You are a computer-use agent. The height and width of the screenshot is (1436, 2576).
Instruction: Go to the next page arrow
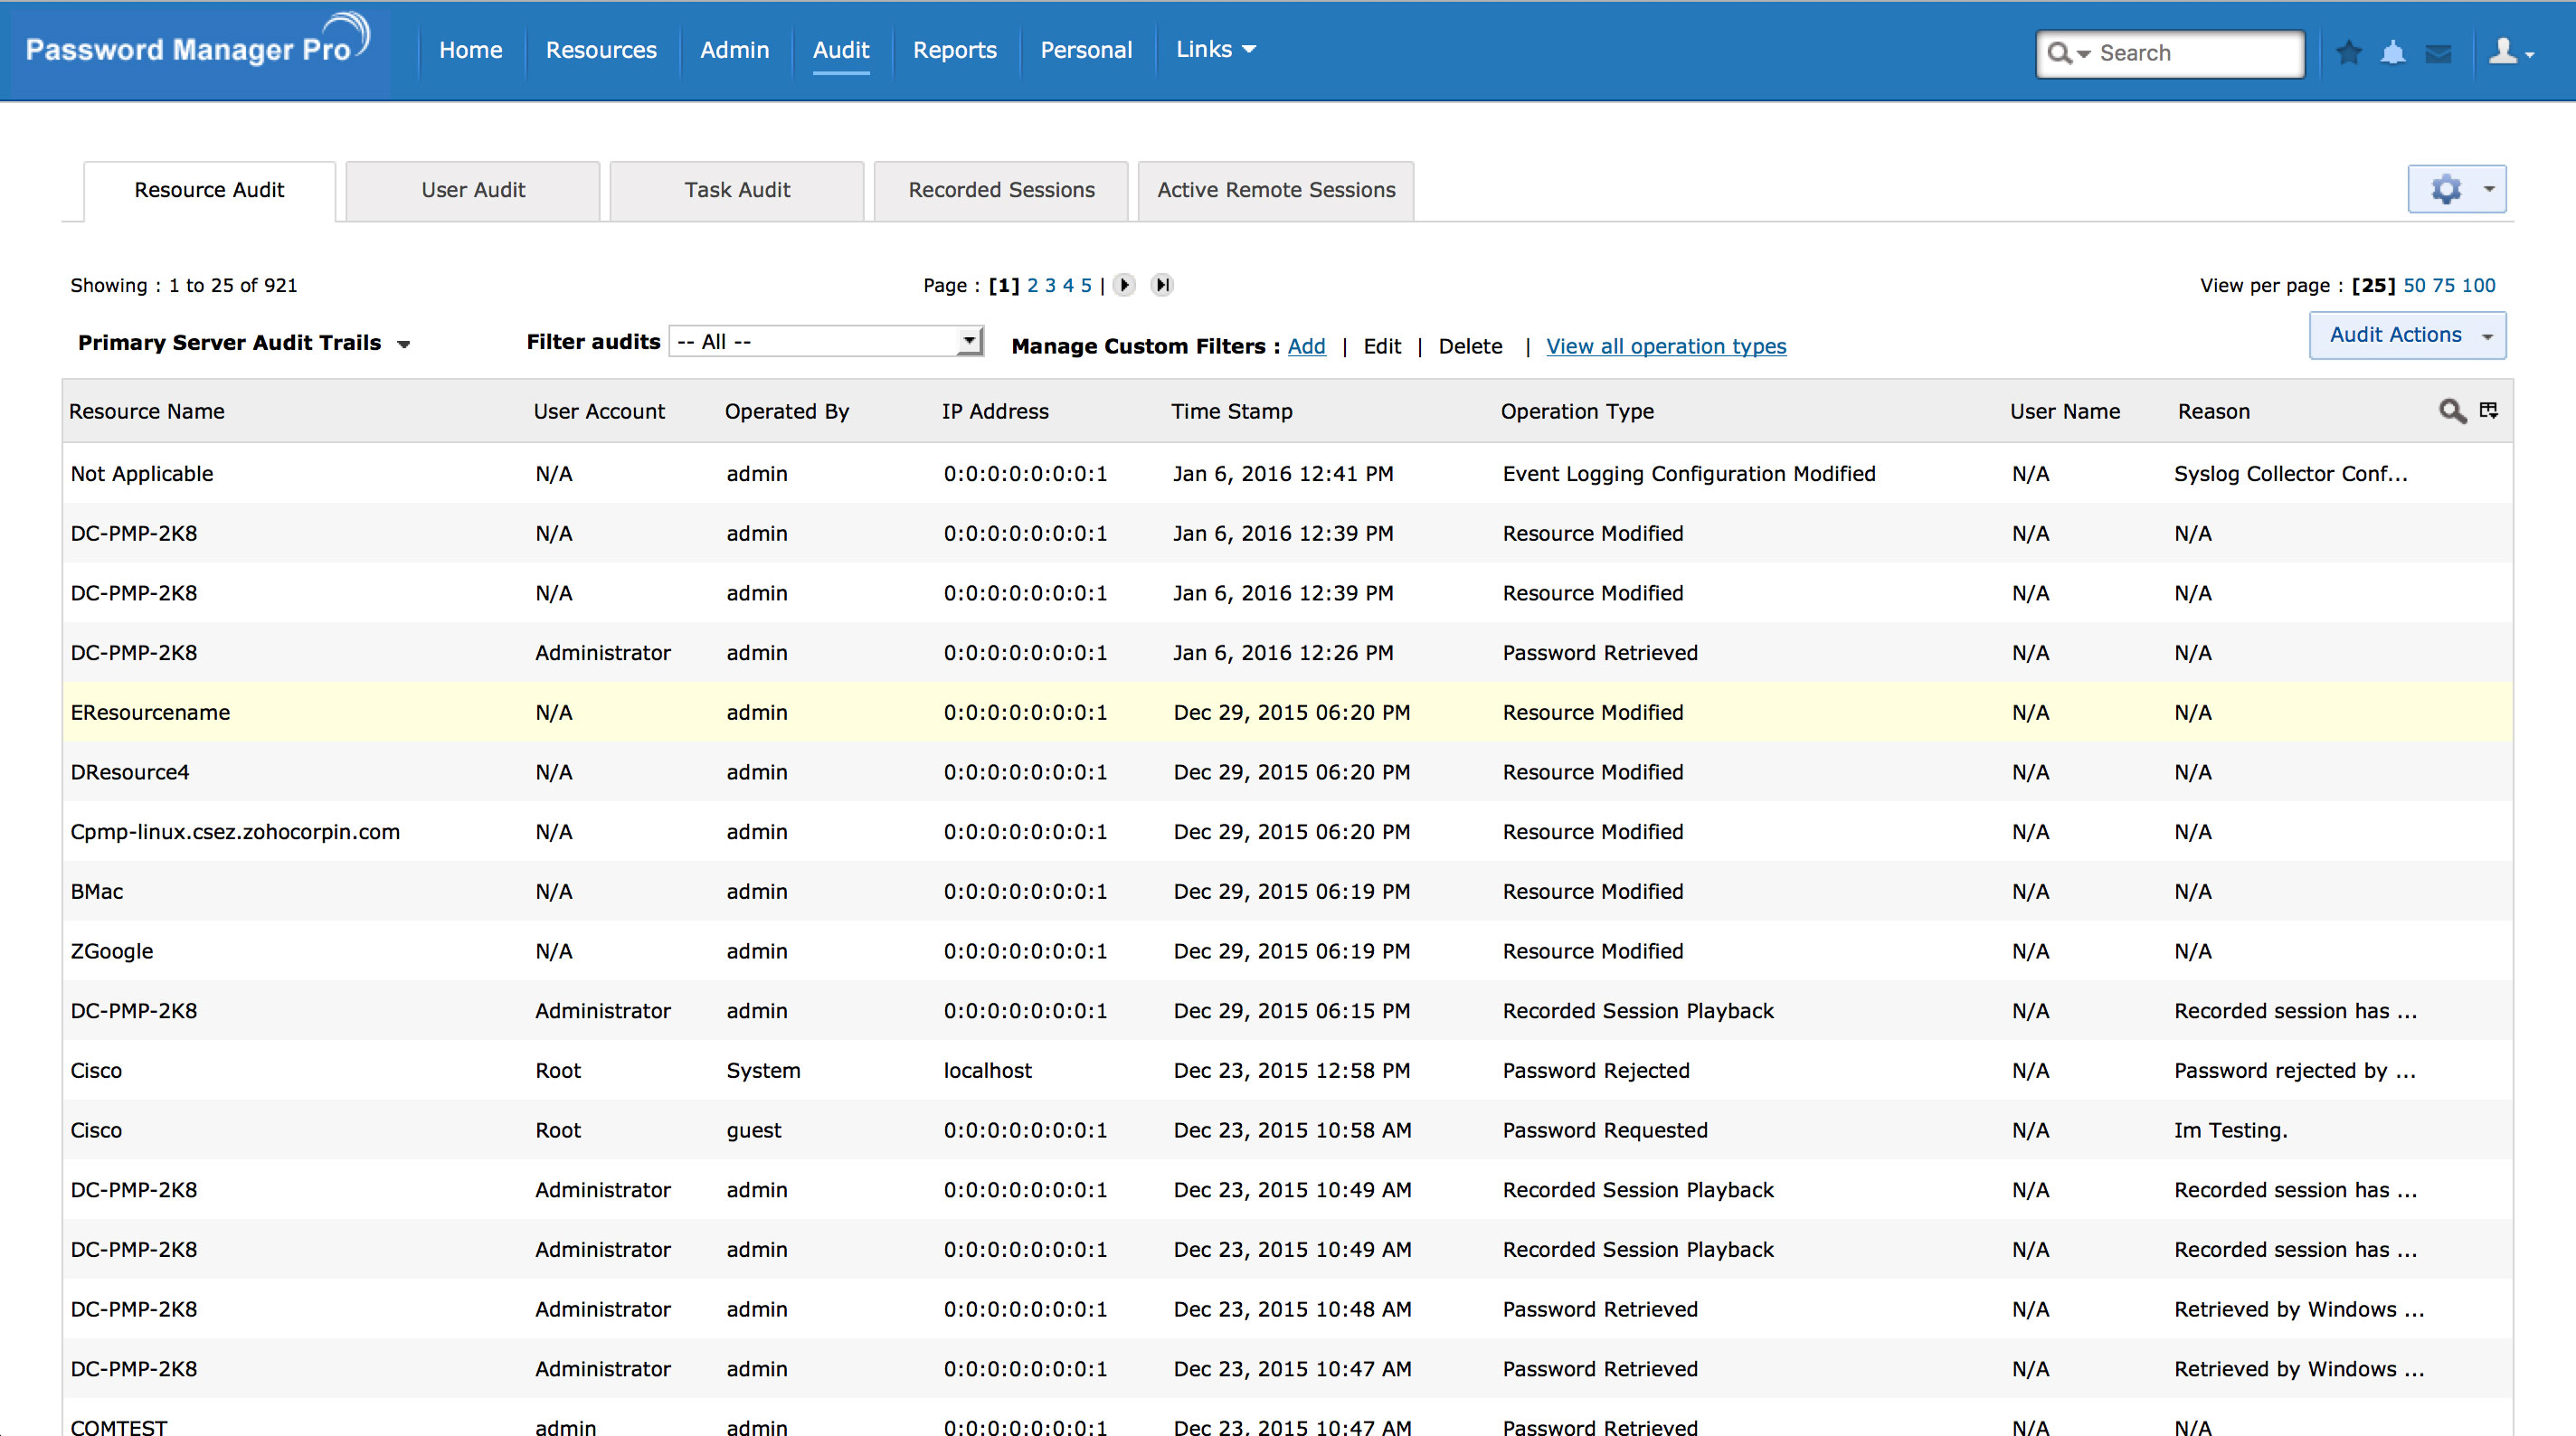click(1124, 285)
